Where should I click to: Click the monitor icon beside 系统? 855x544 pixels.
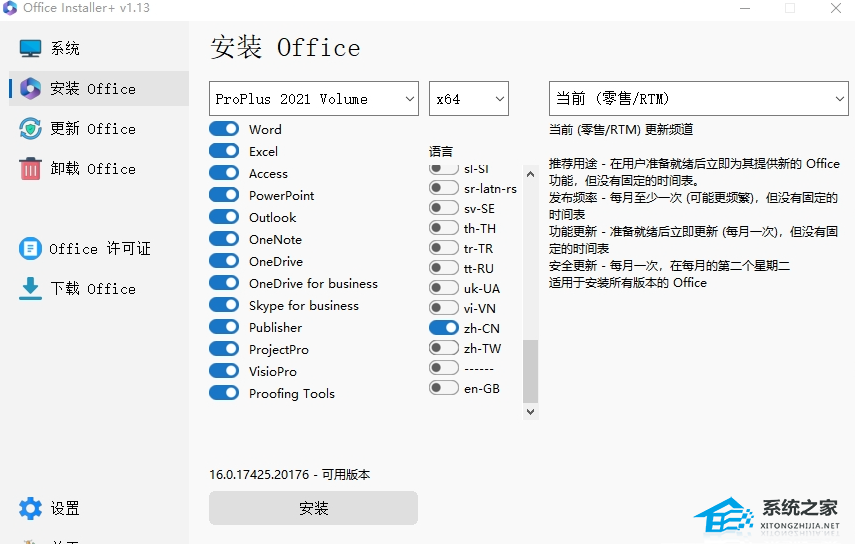coord(30,48)
